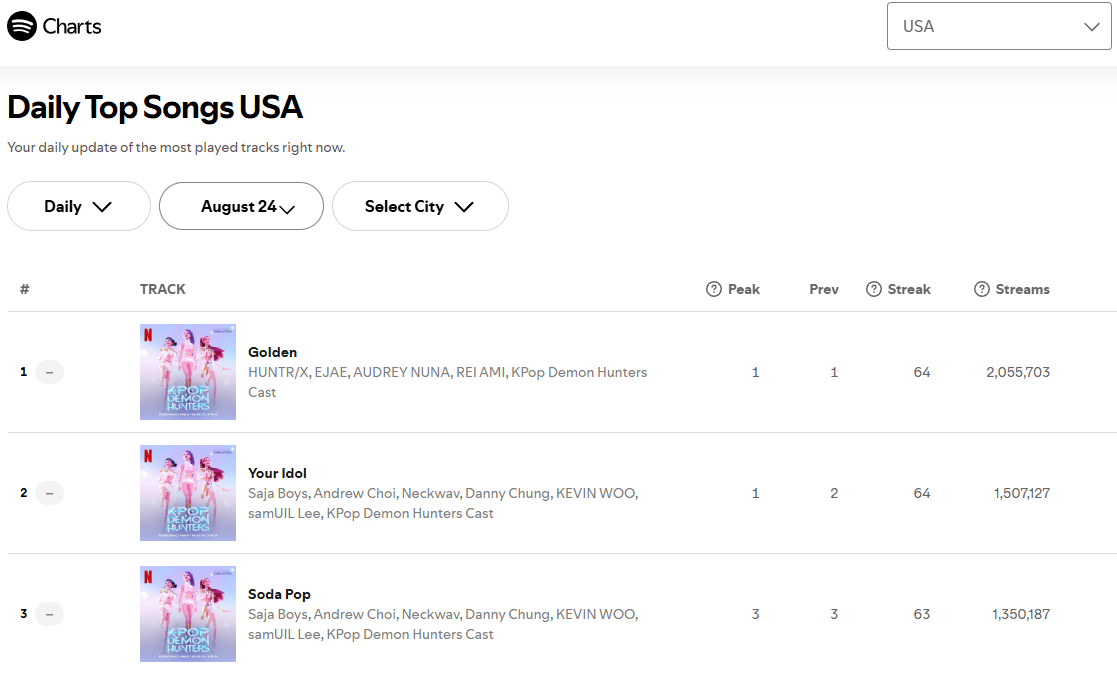1117x673 pixels.
Task: Click the Soda Pop album artwork
Action: click(x=188, y=614)
